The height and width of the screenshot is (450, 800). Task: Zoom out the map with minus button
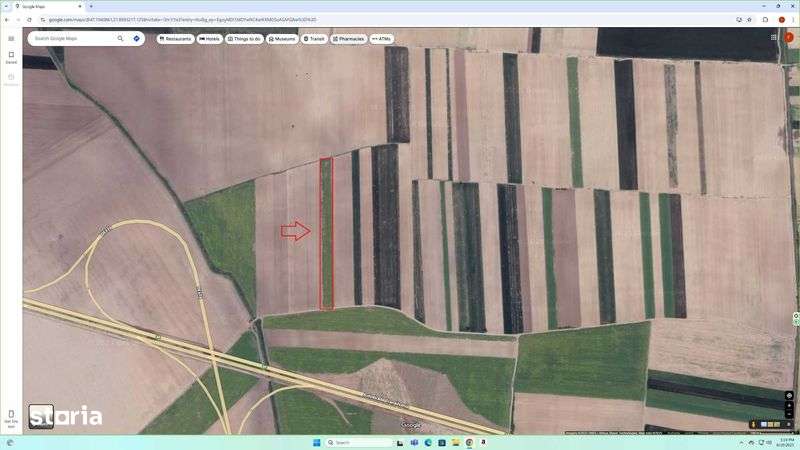point(789,414)
